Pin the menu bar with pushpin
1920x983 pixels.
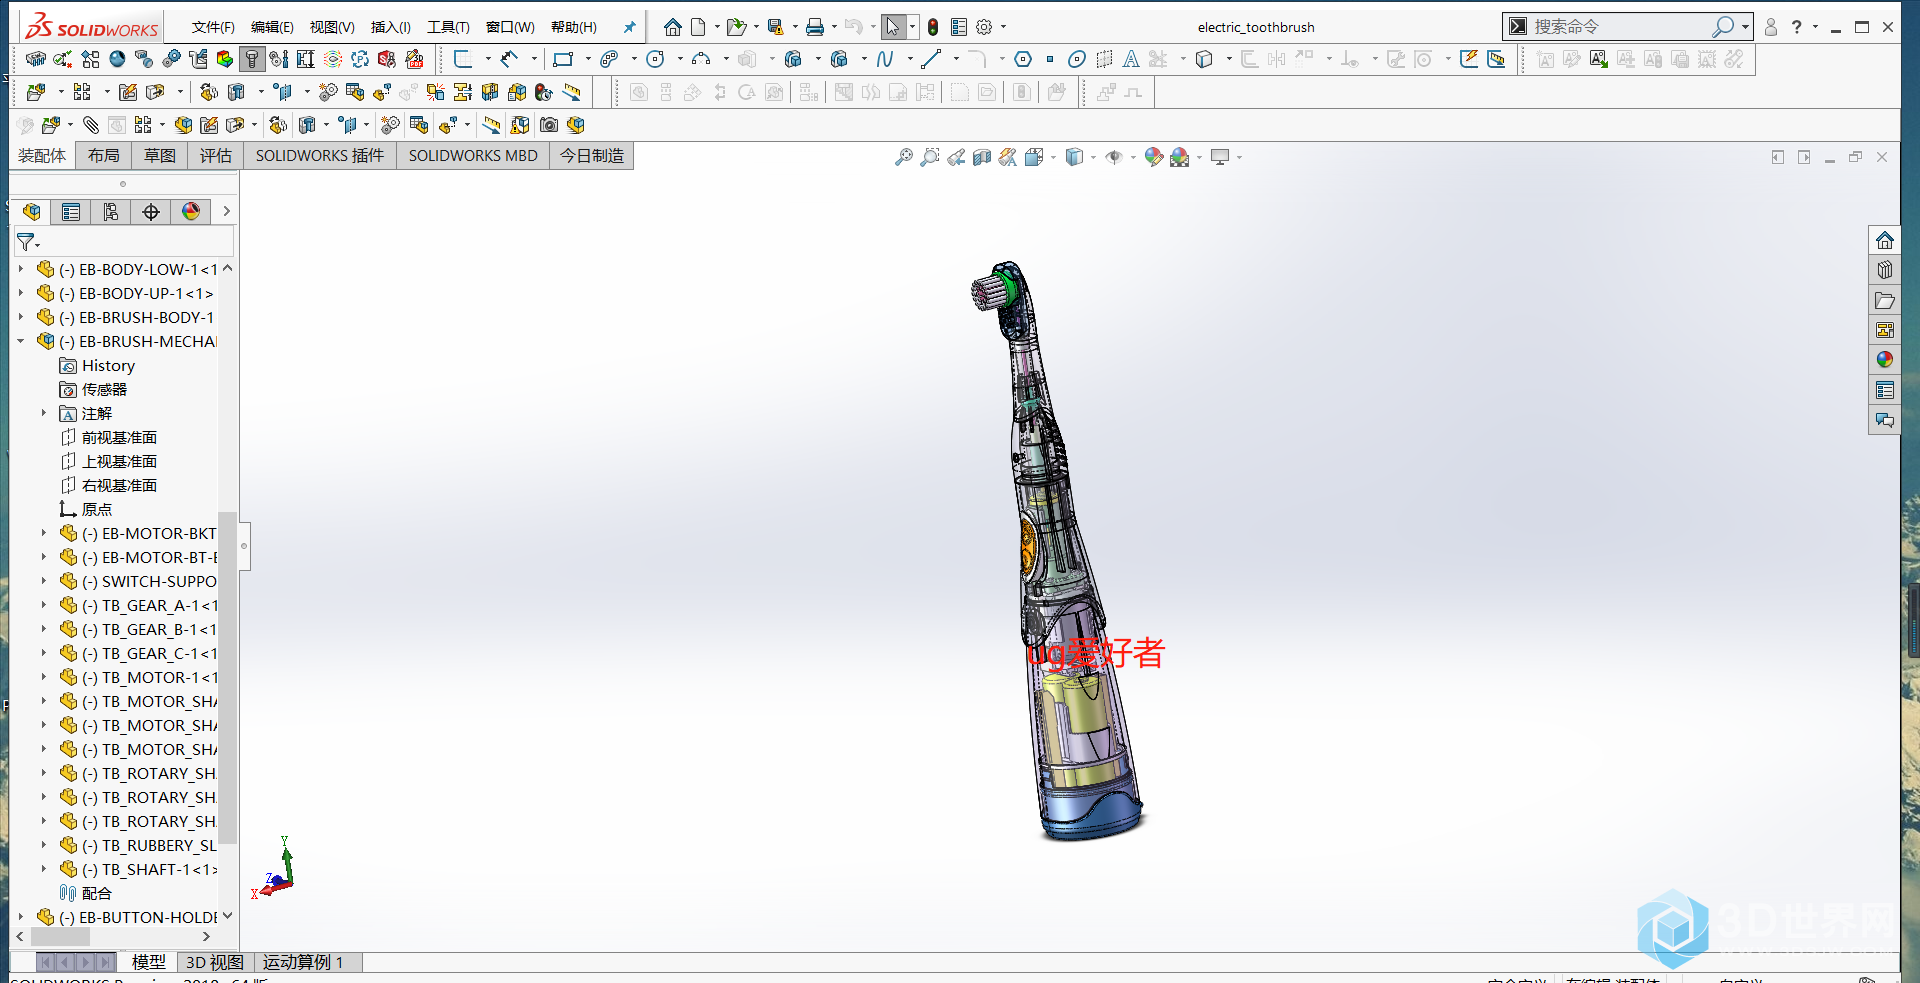click(629, 27)
